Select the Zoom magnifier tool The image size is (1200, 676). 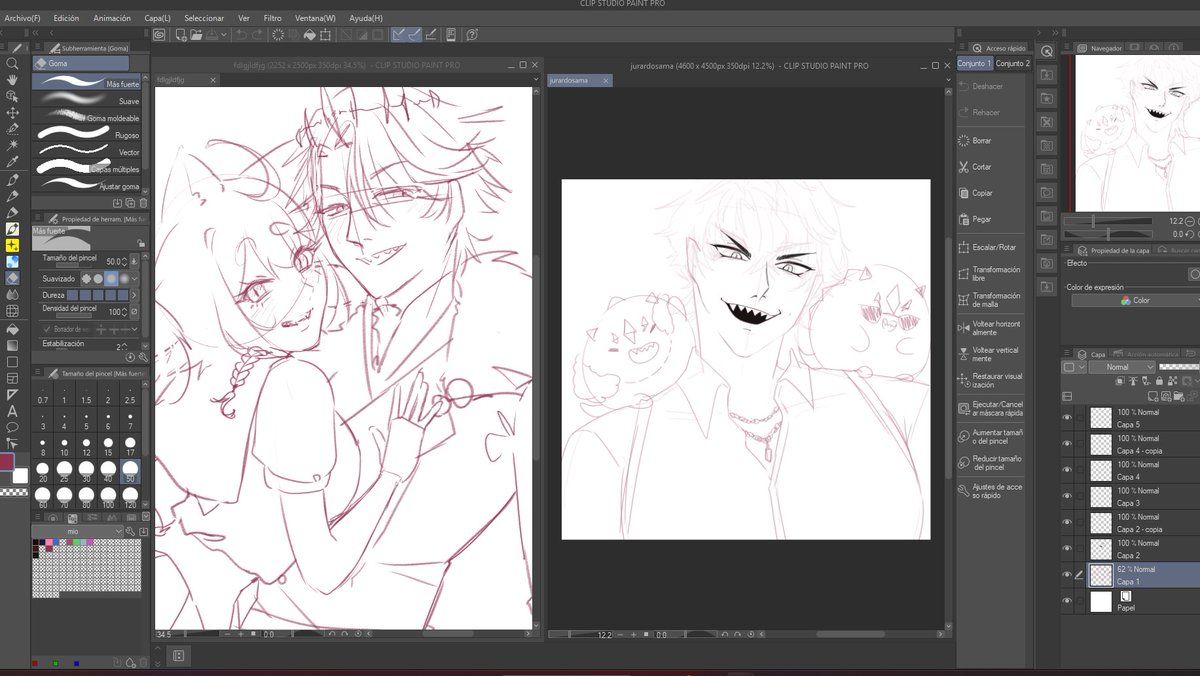click(12, 63)
